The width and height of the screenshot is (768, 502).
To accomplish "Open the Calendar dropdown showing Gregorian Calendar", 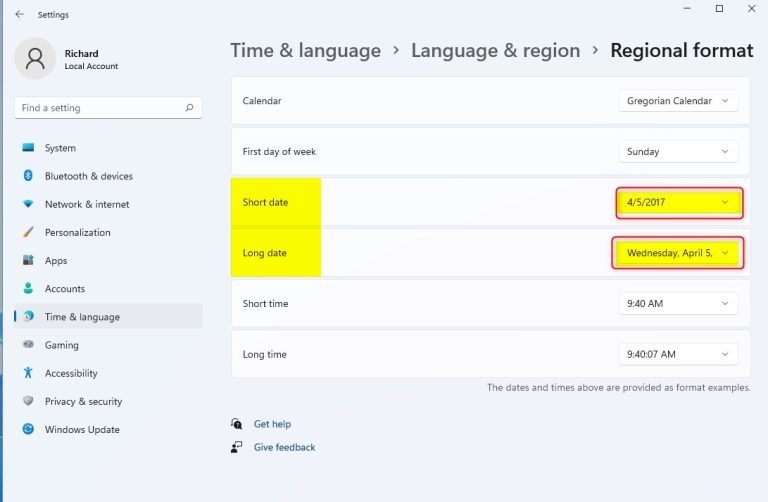I will (x=678, y=101).
